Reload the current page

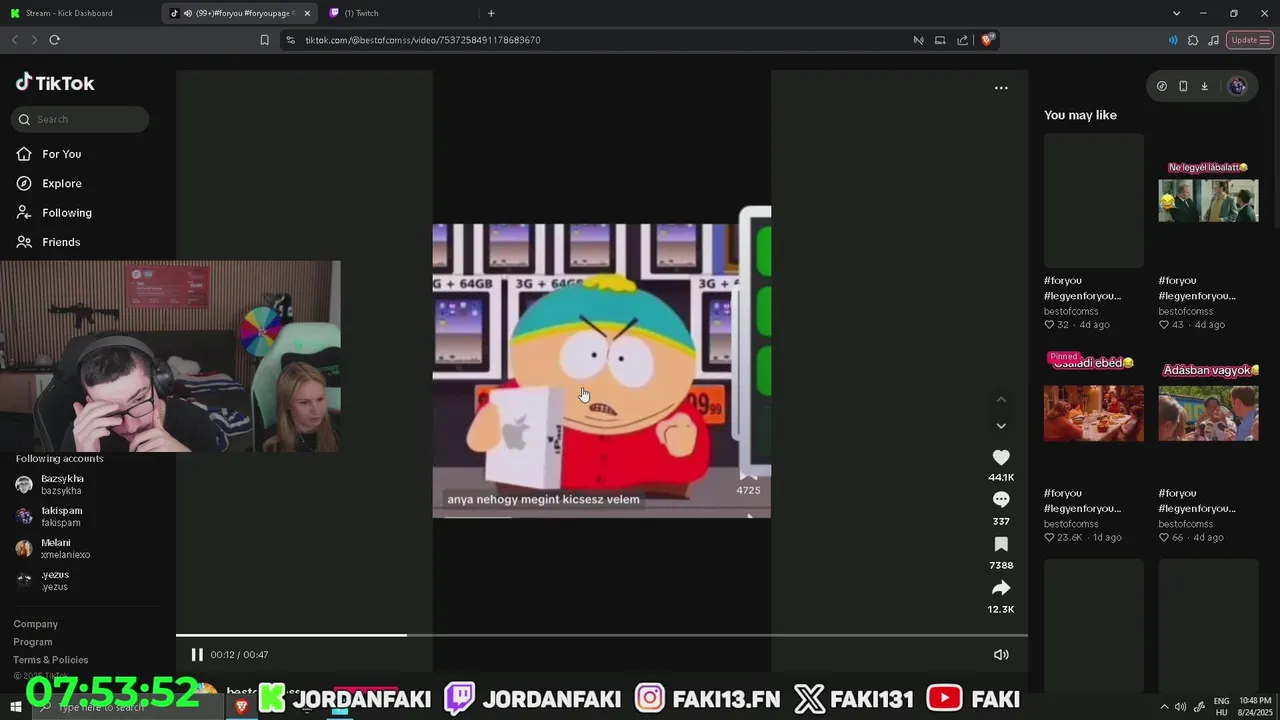tap(54, 40)
